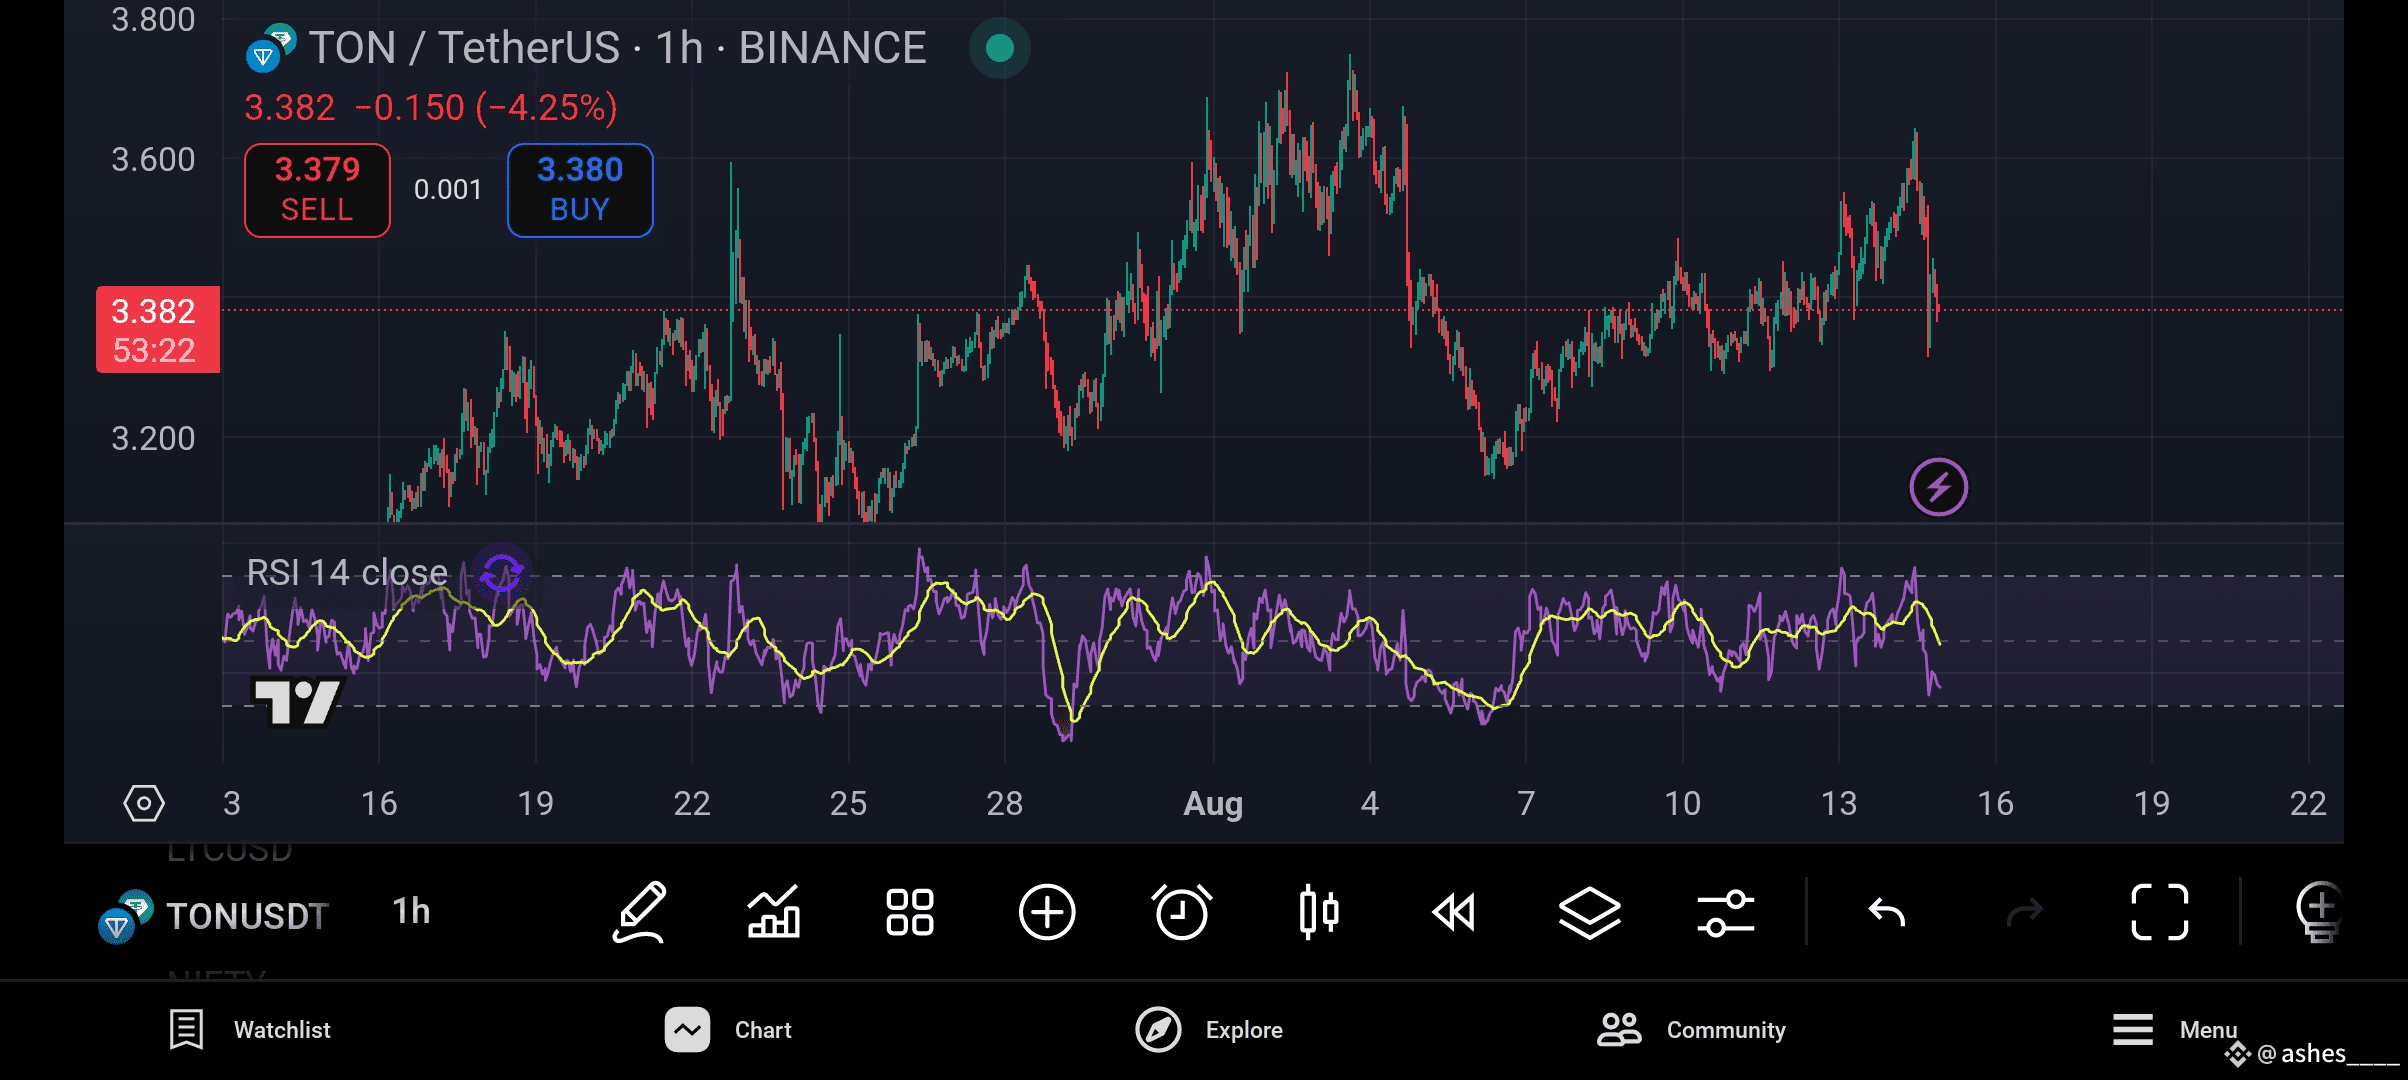Enter fullscreen chart mode
Screen dimensions: 2408x1080
coord(2160,912)
